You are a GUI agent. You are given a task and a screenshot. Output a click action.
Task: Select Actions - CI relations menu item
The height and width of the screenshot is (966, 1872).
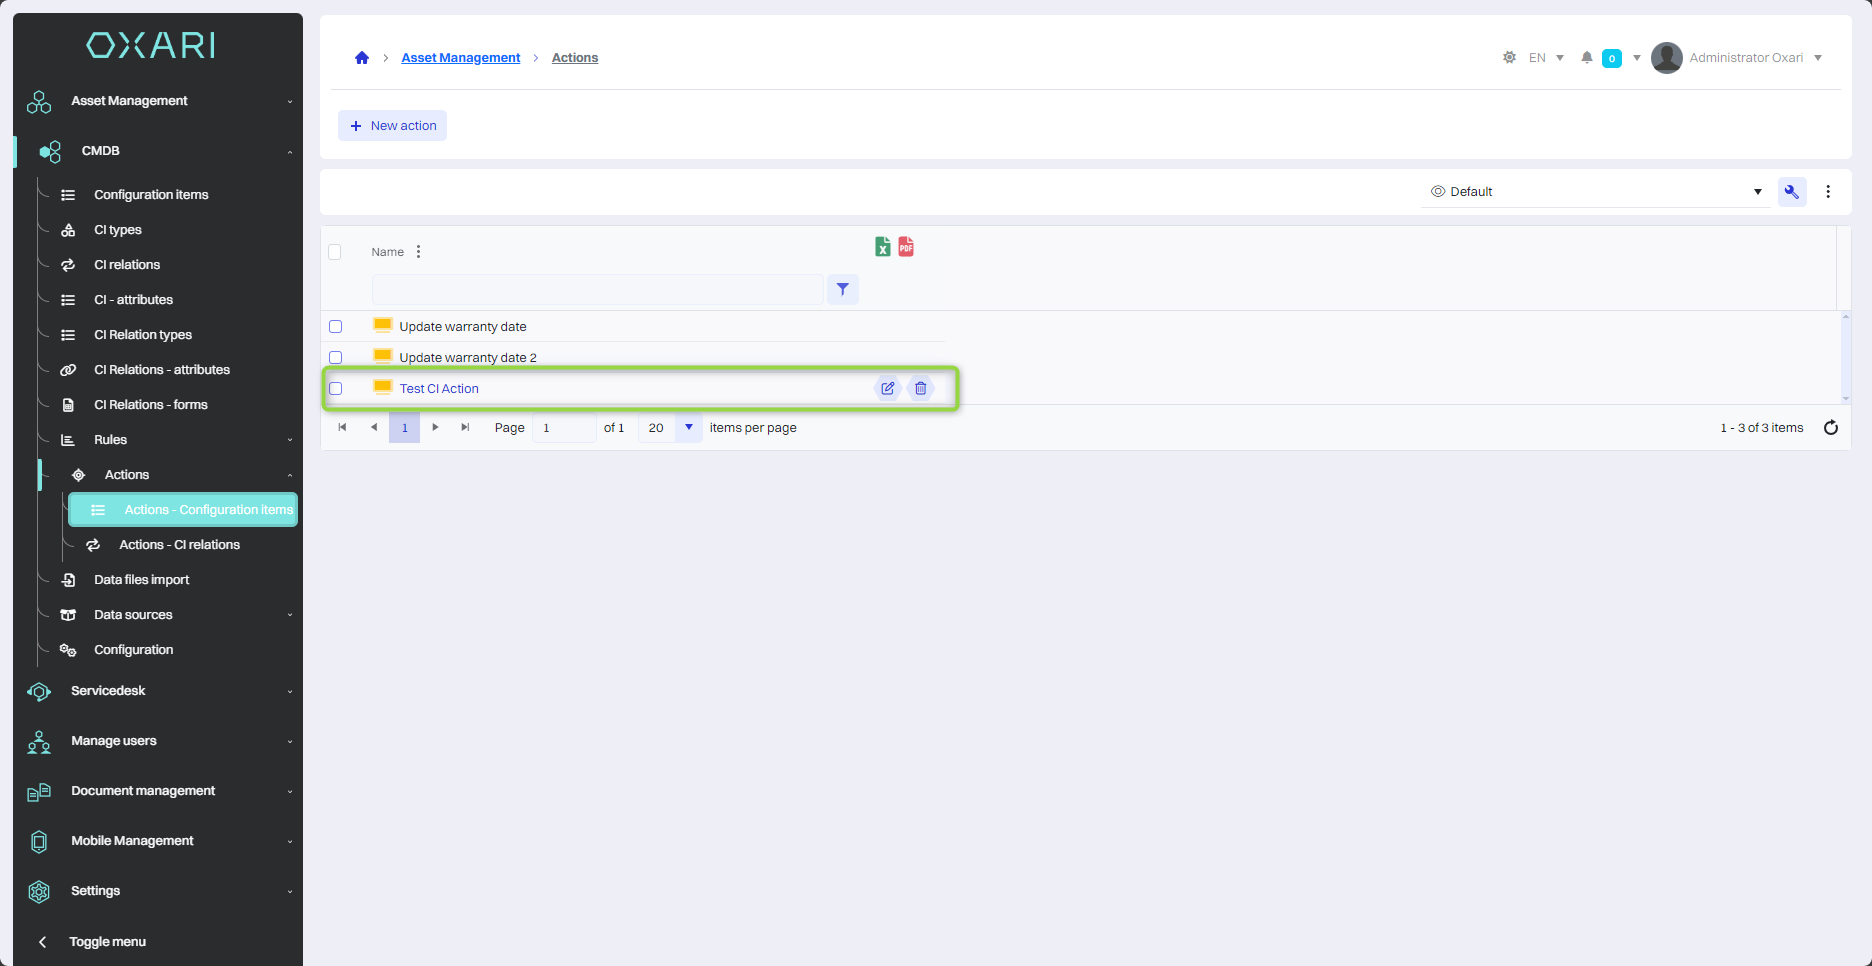[179, 545]
